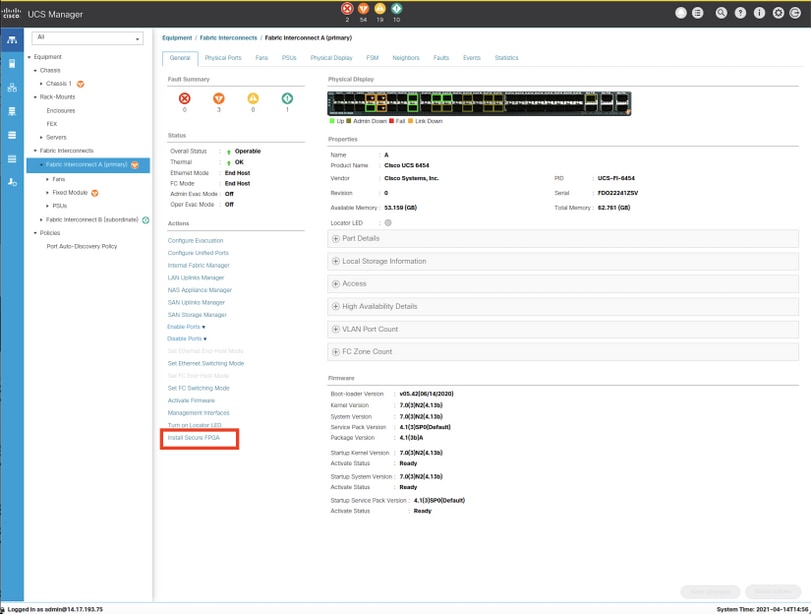
Task: Open the Servers icon in left sidebar
Action: pyautogui.click(x=11, y=64)
